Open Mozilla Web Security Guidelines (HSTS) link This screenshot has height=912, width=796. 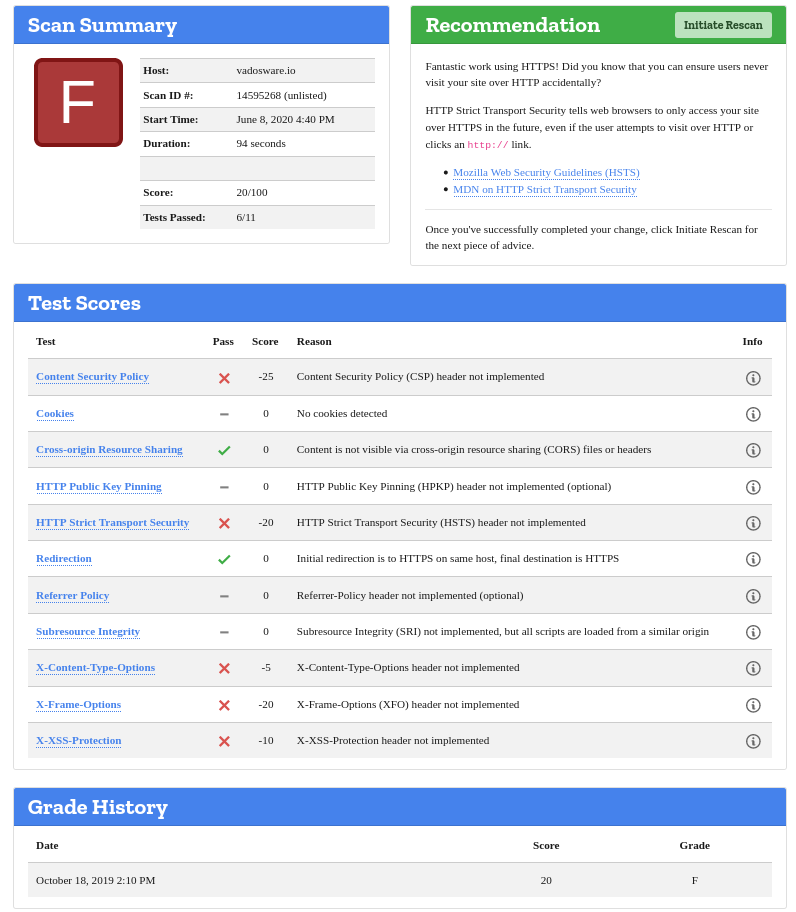(546, 172)
